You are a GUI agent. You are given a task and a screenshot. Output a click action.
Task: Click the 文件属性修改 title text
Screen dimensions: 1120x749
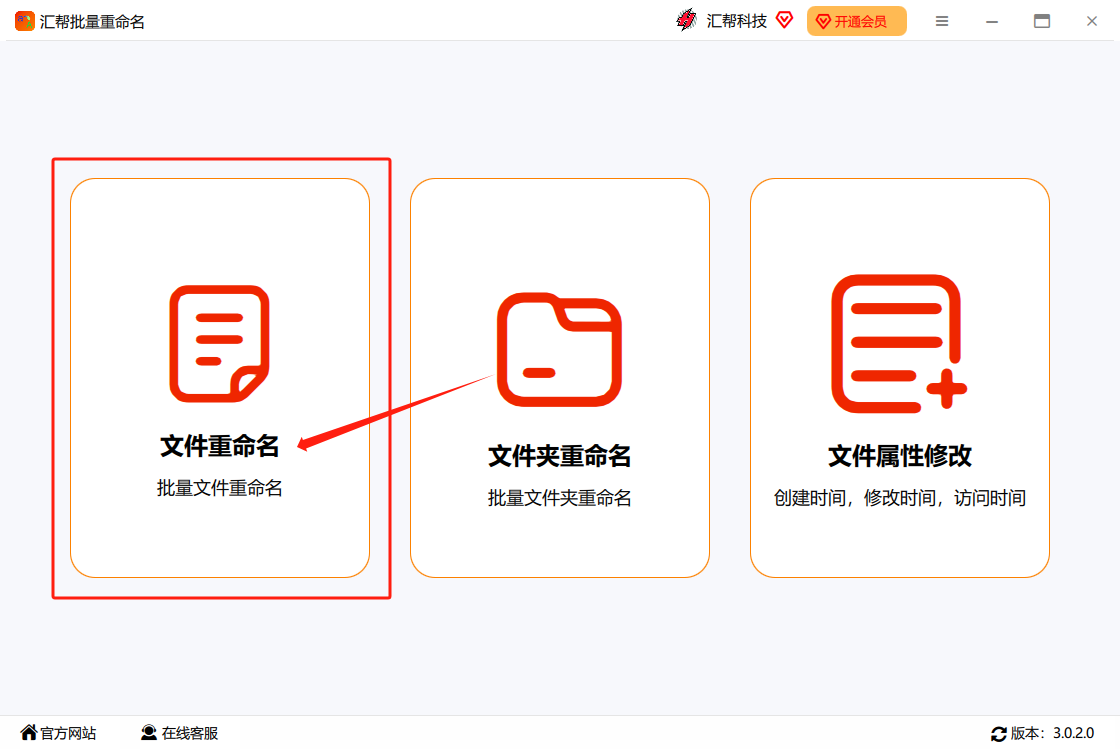point(899,456)
